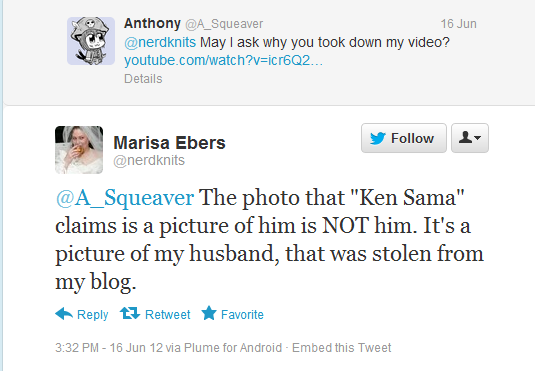The width and height of the screenshot is (535, 371).
Task: Follow Marisa Ebers
Action: [x=404, y=138]
